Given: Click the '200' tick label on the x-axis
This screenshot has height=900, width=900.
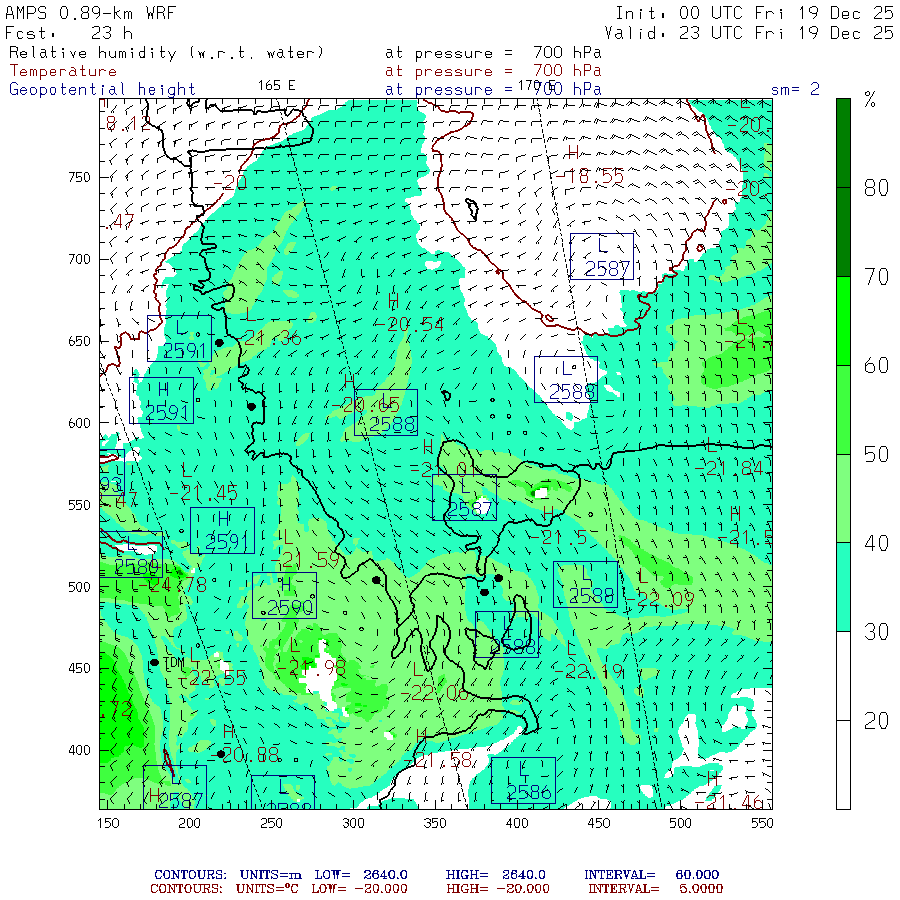Looking at the screenshot, I should pyautogui.click(x=189, y=823).
